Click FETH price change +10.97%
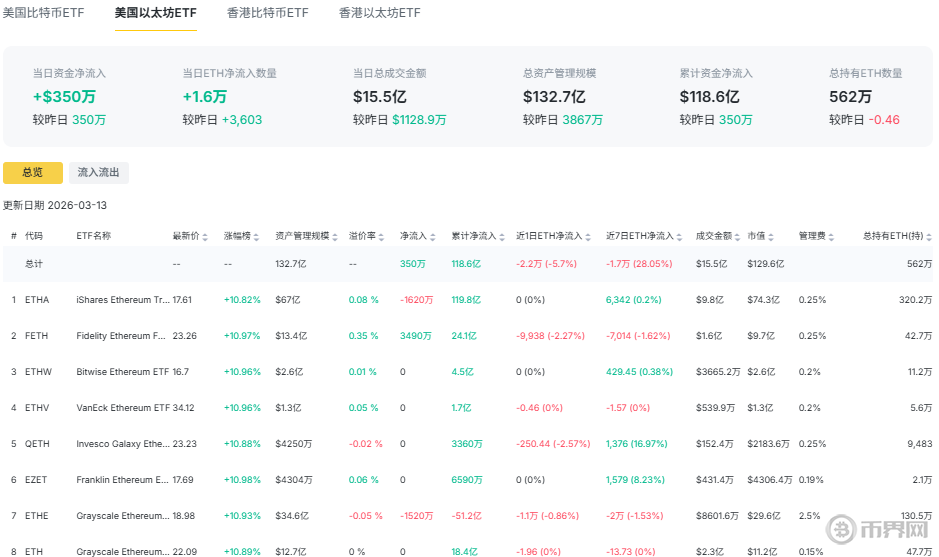Viewport: 939px width, 557px height. (242, 335)
